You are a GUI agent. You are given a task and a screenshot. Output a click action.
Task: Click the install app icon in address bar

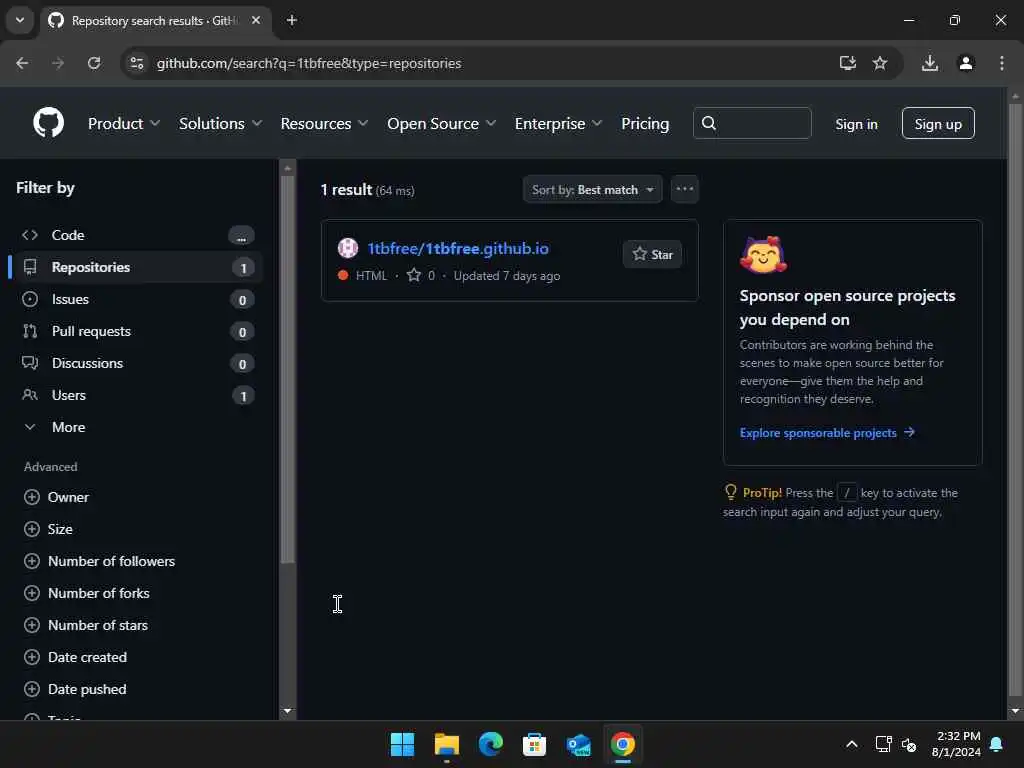pos(847,63)
